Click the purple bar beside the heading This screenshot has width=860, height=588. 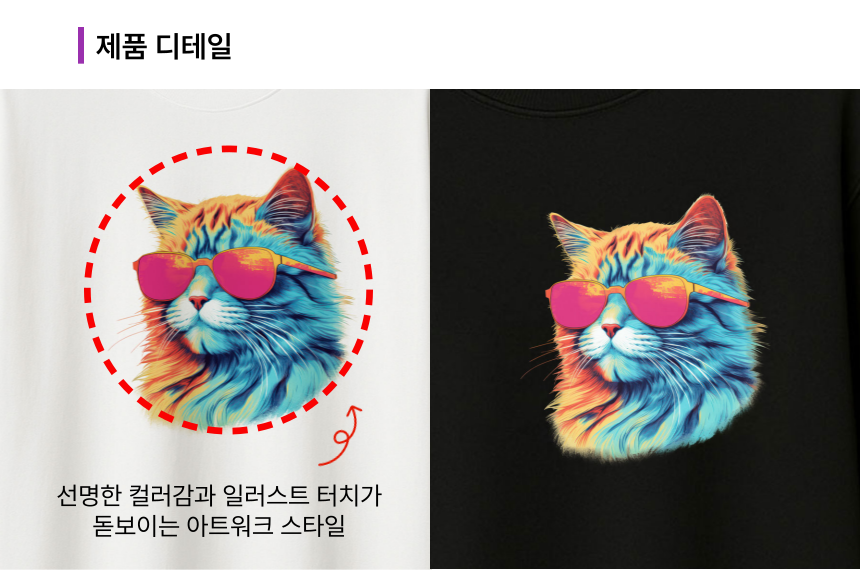click(81, 46)
